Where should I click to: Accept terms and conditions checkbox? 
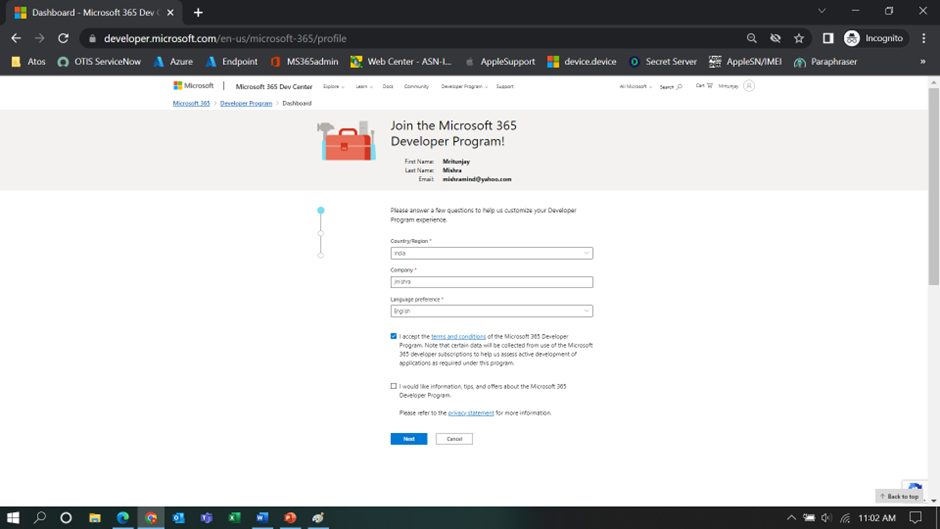tap(393, 336)
